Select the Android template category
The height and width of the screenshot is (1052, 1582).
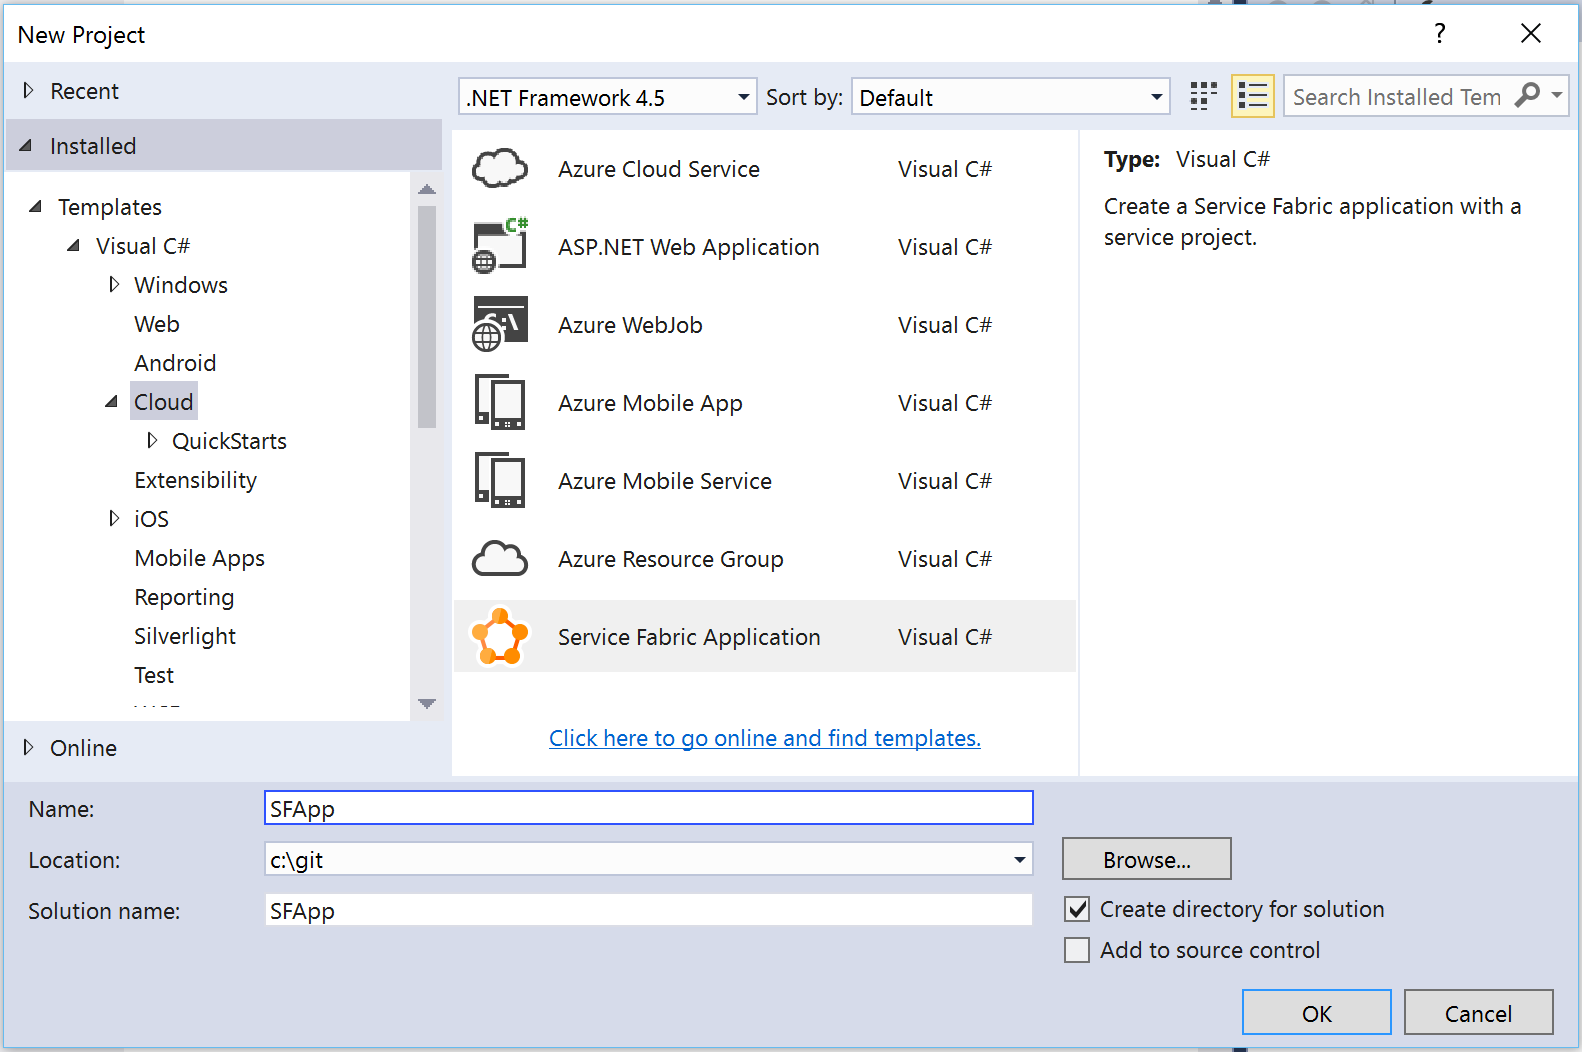(175, 363)
